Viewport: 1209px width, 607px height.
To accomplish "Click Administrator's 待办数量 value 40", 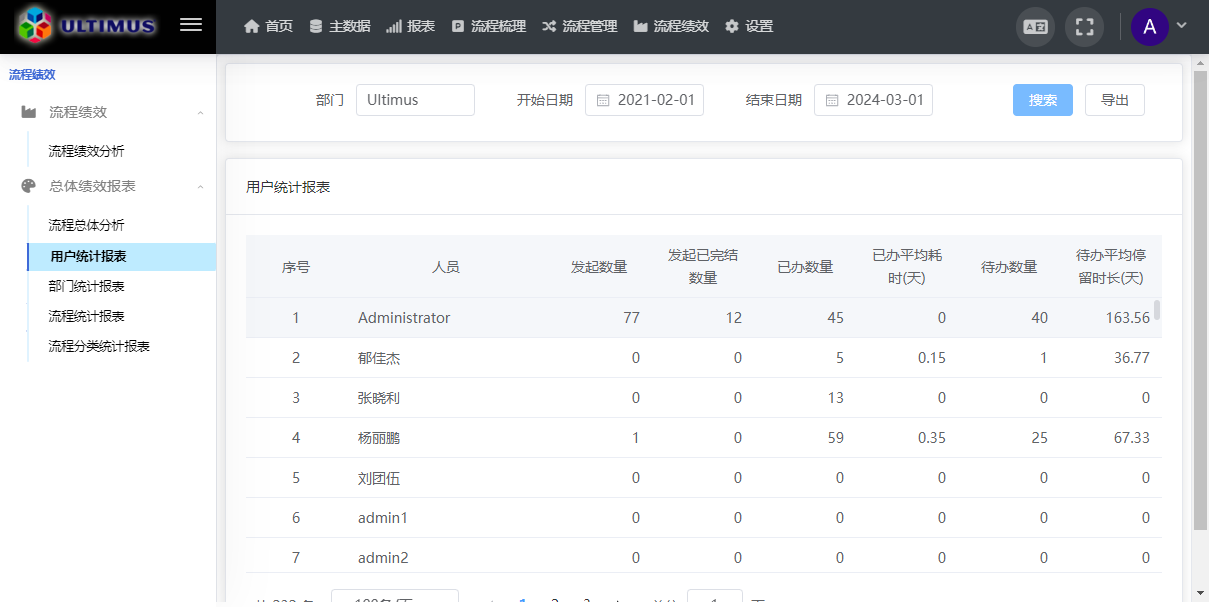I will (1040, 318).
